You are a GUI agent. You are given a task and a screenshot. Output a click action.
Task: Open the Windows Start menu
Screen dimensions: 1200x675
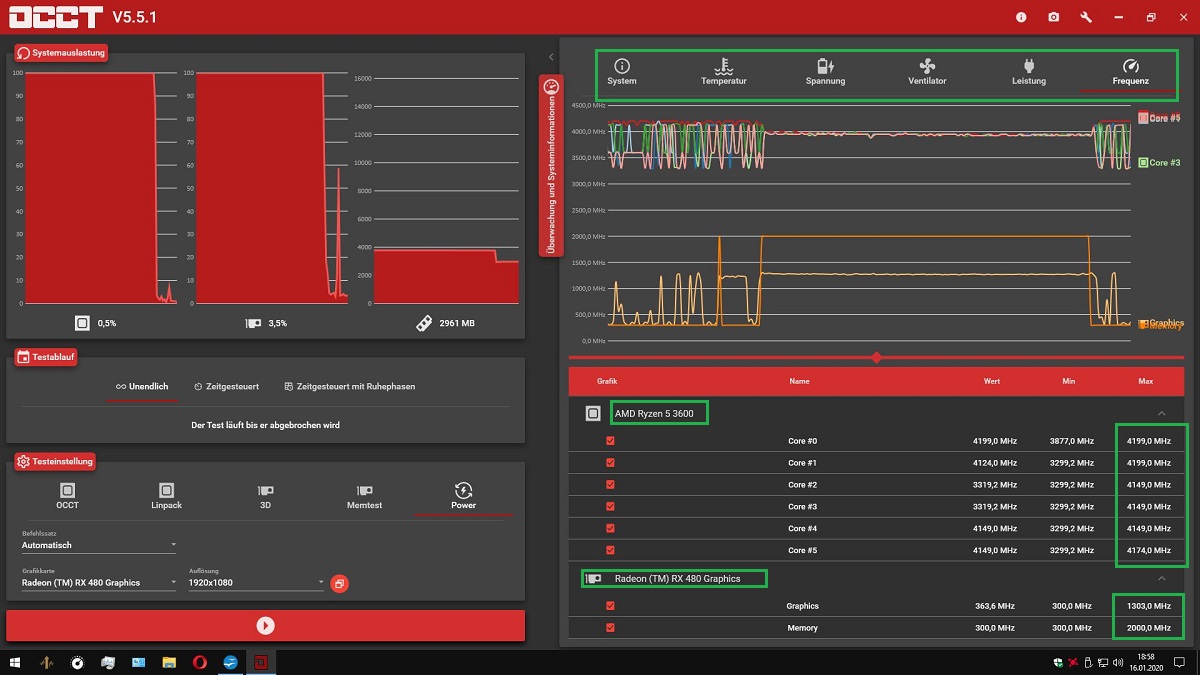click(x=15, y=662)
